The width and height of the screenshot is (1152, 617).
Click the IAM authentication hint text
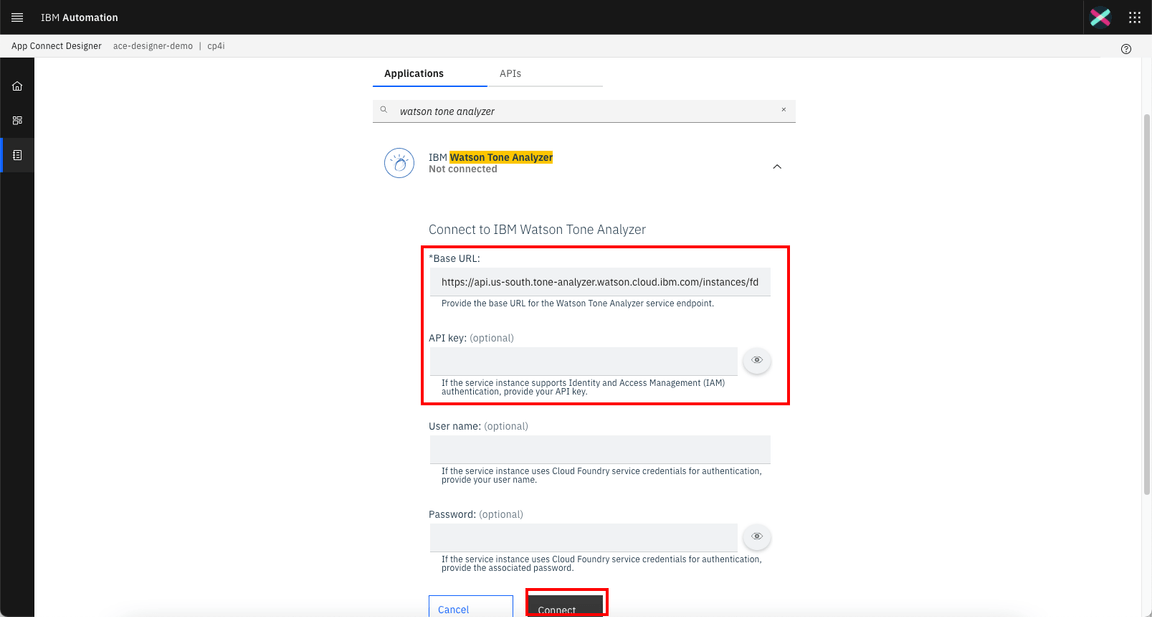[x=583, y=387]
